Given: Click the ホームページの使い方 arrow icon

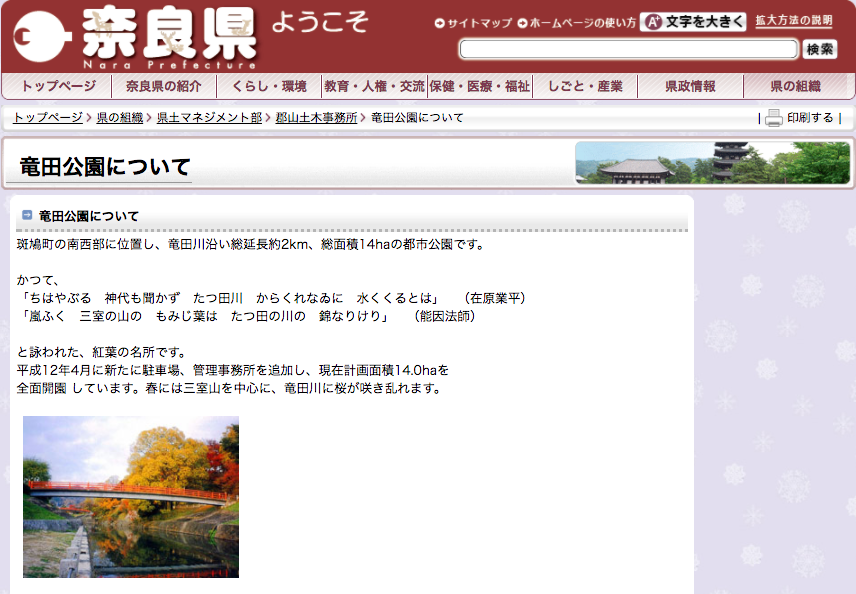Looking at the screenshot, I should click(522, 23).
